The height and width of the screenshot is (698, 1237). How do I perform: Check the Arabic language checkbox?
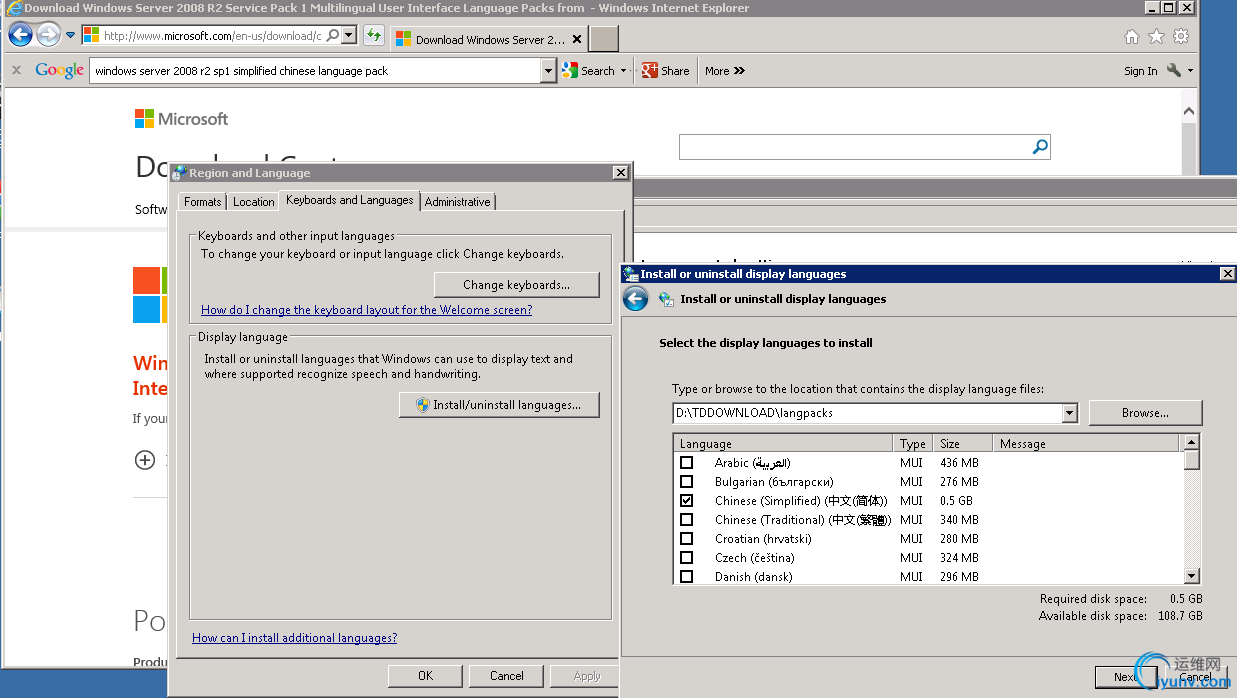pyautogui.click(x=686, y=463)
